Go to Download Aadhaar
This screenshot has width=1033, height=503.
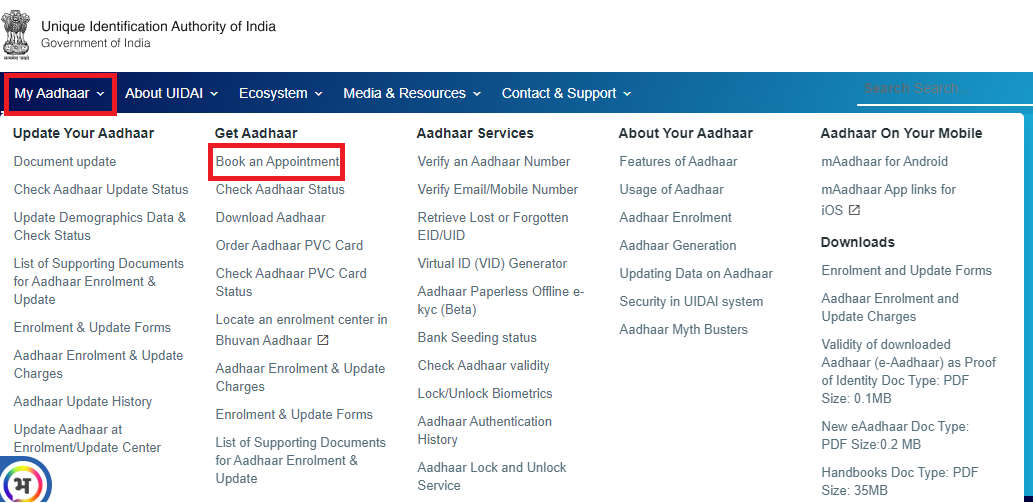270,218
